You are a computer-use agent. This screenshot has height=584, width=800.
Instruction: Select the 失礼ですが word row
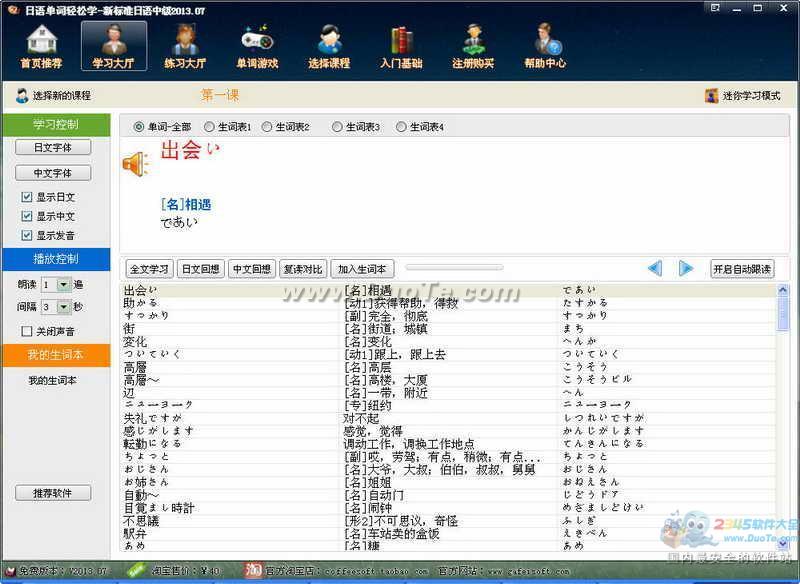pyautogui.click(x=449, y=418)
